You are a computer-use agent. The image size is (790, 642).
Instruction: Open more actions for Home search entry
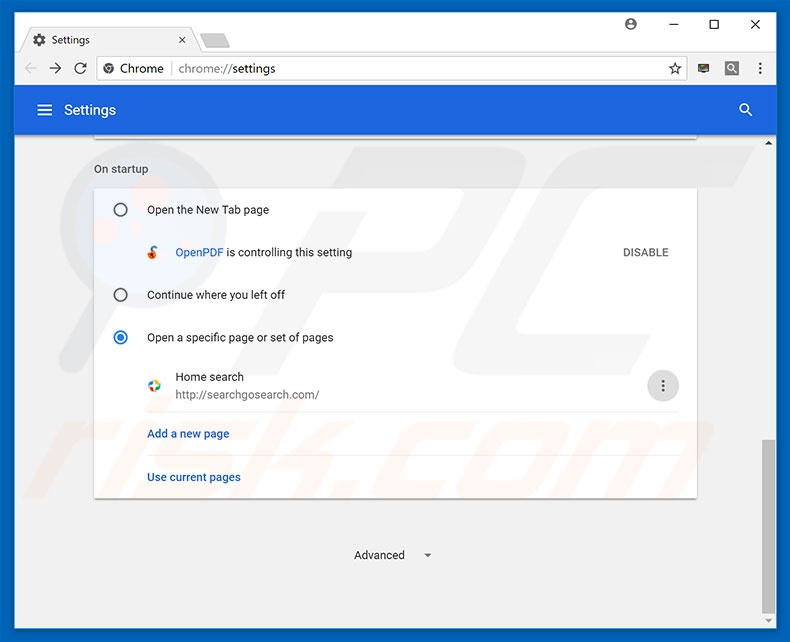[x=662, y=386]
